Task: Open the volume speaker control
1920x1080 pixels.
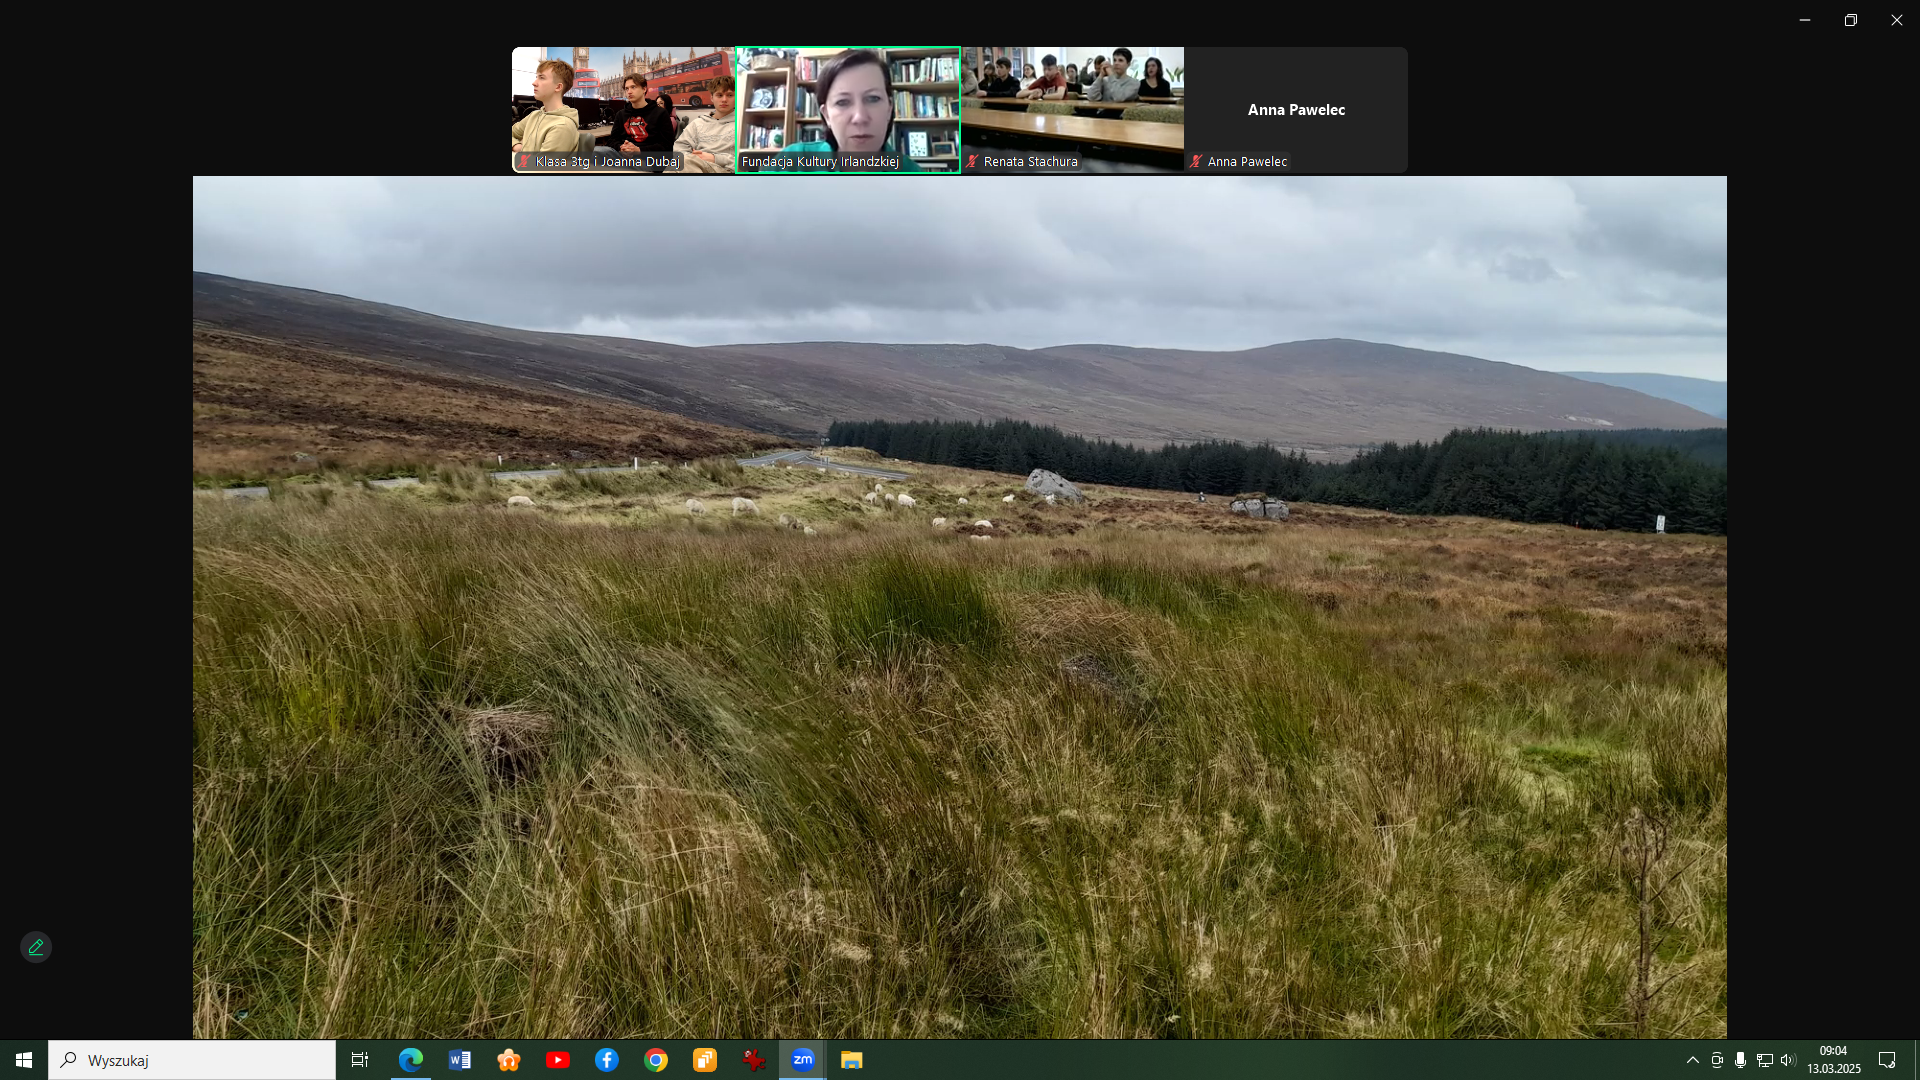Action: pos(1788,1060)
